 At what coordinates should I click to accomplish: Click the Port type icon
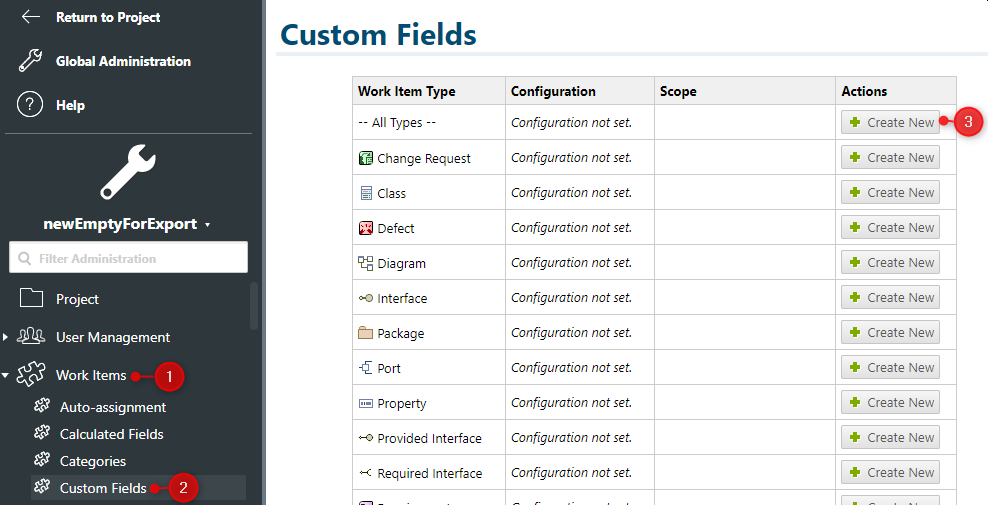point(365,368)
